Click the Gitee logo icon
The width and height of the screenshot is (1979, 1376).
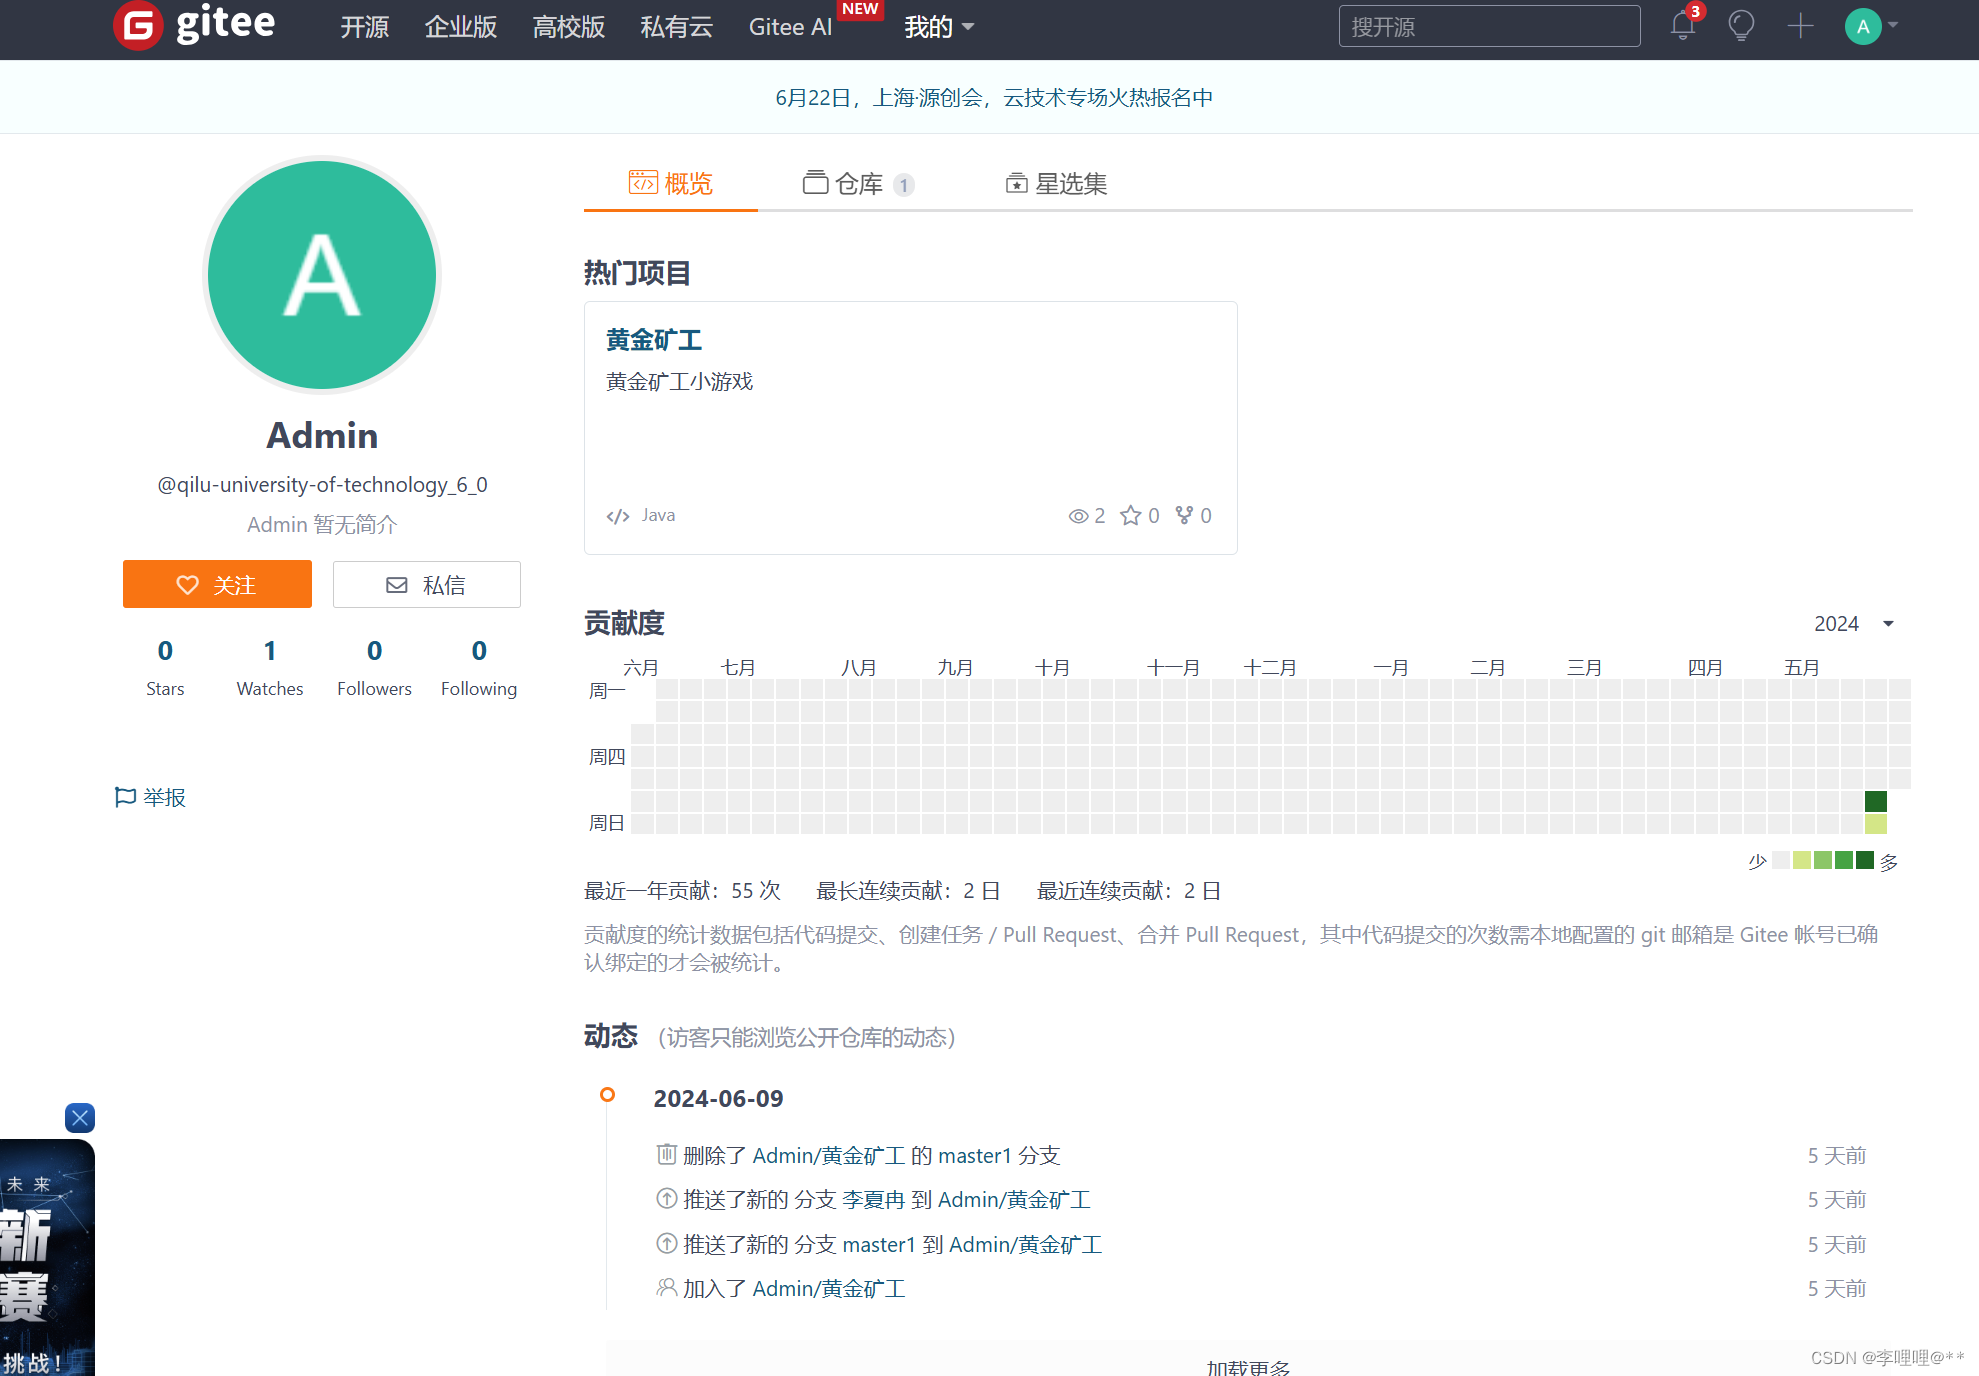coord(138,26)
